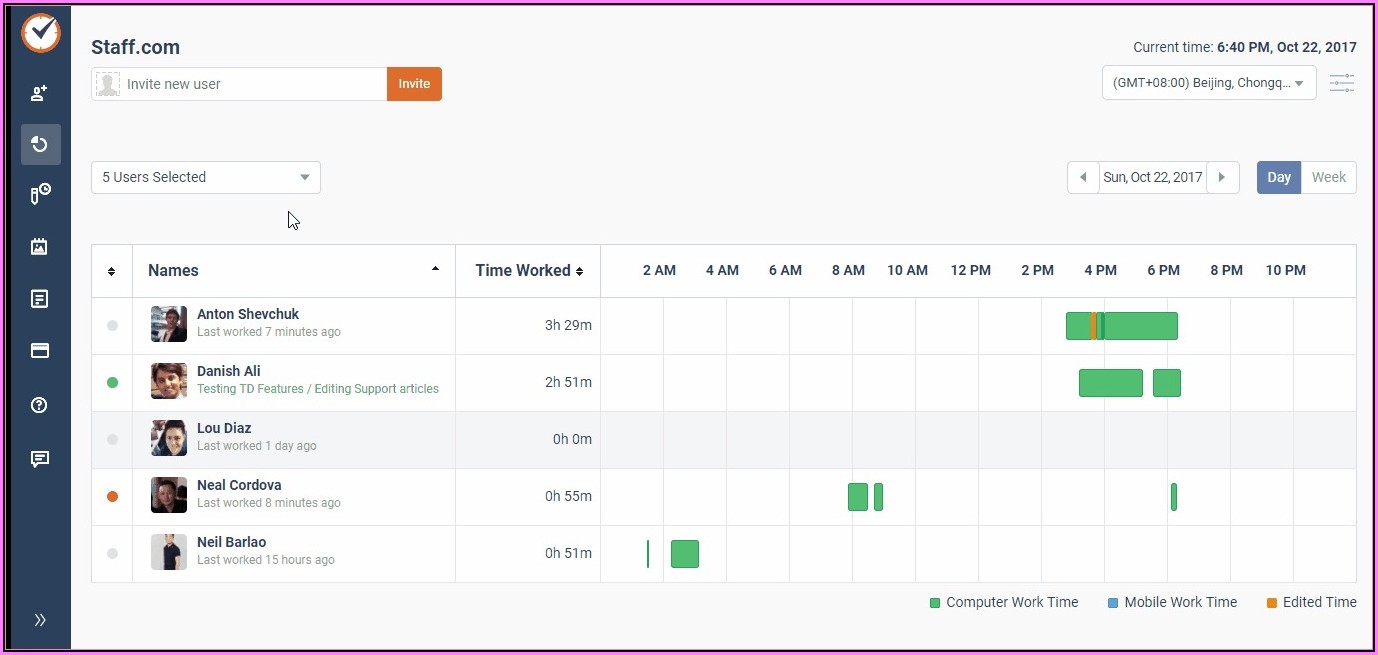
Task: Open the add user sidebar icon
Action: [40, 93]
